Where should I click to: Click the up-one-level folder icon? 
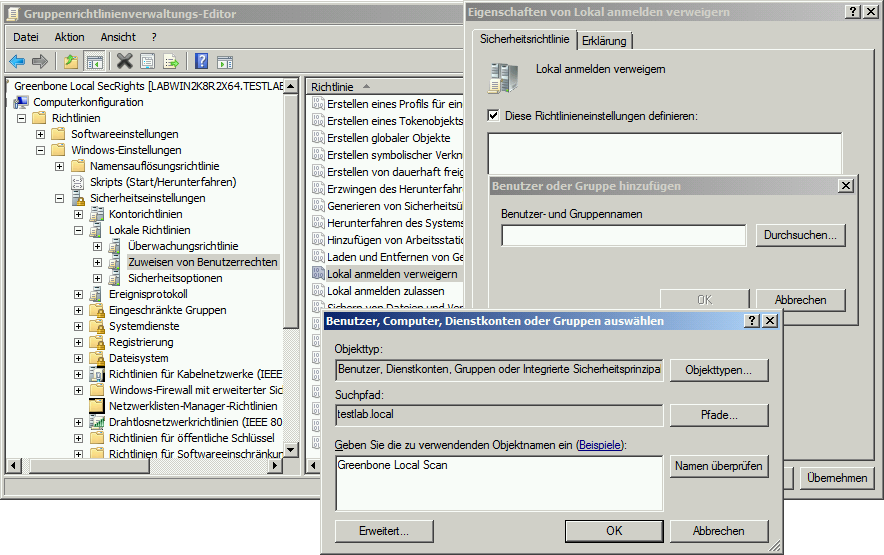coord(71,62)
